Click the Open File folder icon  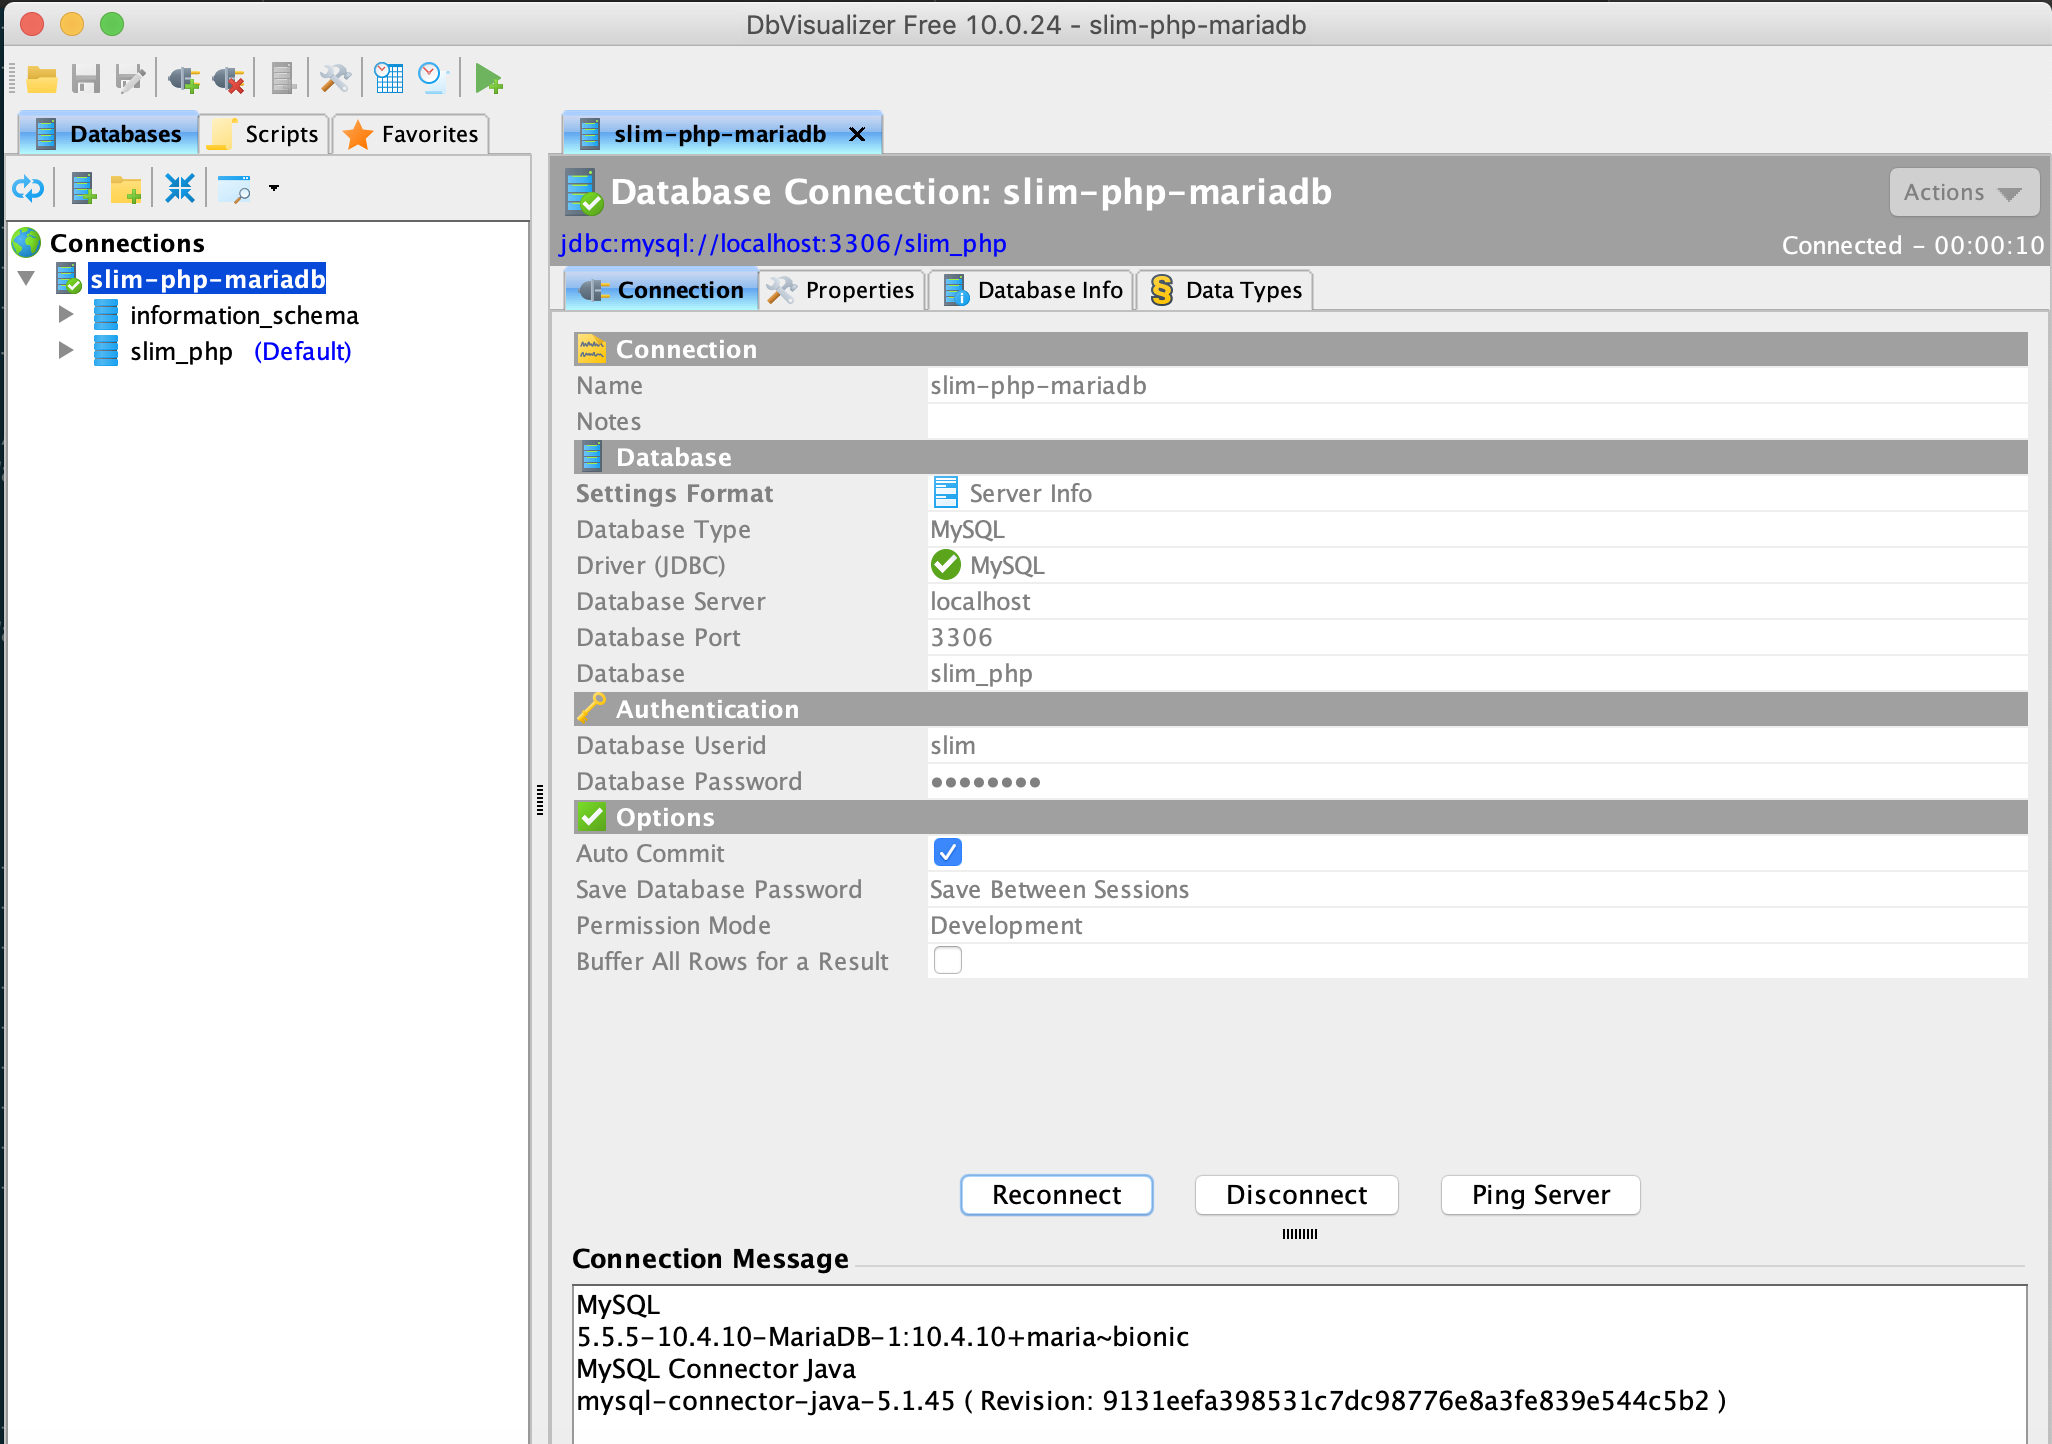[x=41, y=79]
